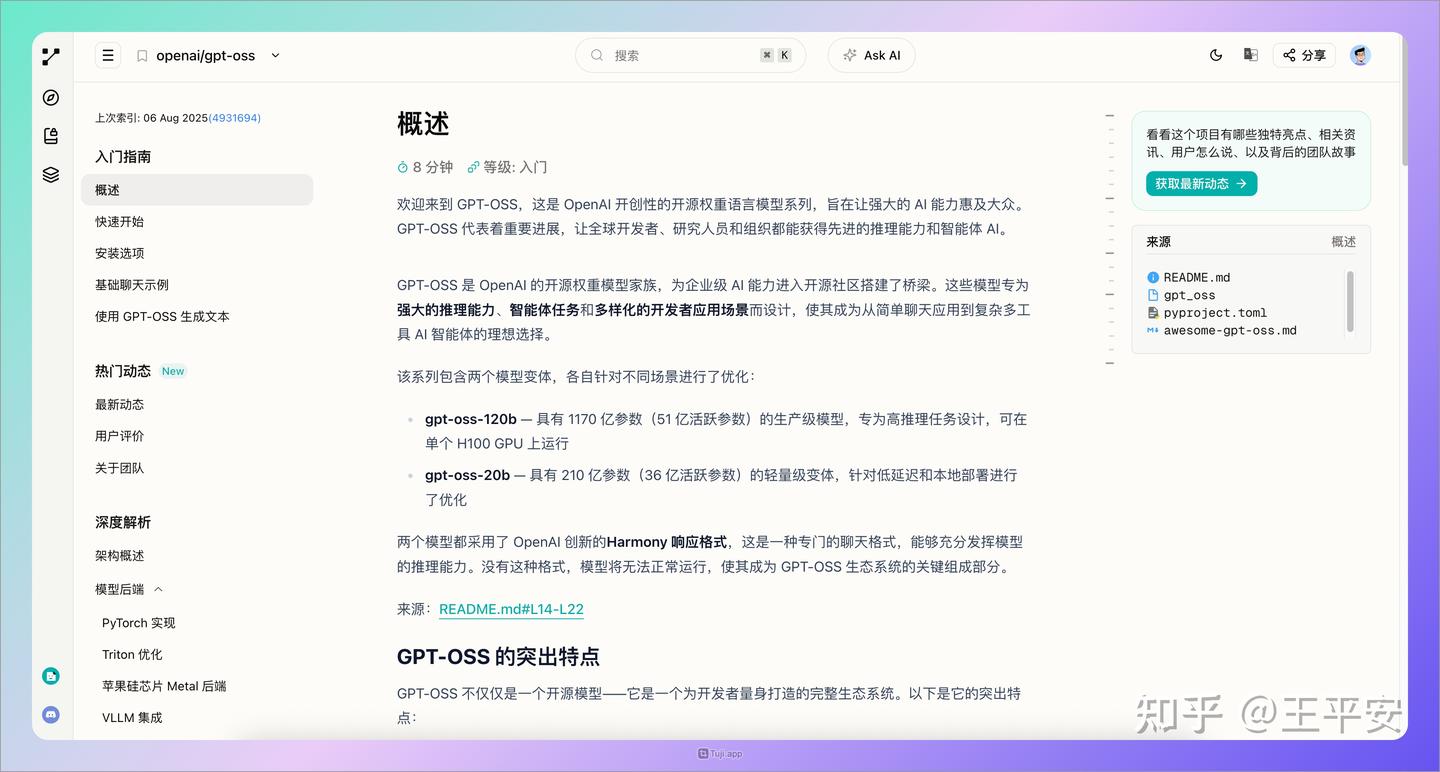The image size is (1440, 772).
Task: Click the bookmark icon near openai/gpt-oss
Action: [x=141, y=55]
